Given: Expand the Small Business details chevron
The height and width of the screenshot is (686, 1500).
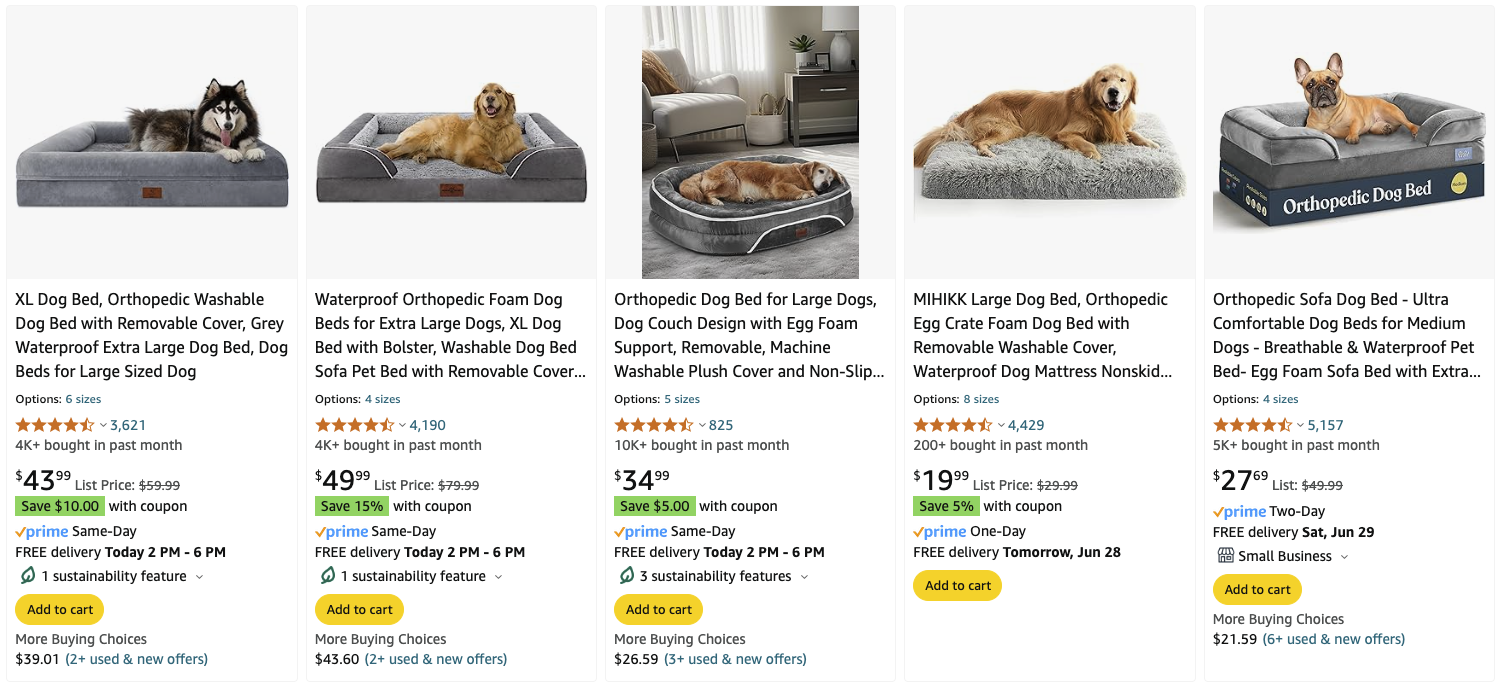Looking at the screenshot, I should (1344, 557).
